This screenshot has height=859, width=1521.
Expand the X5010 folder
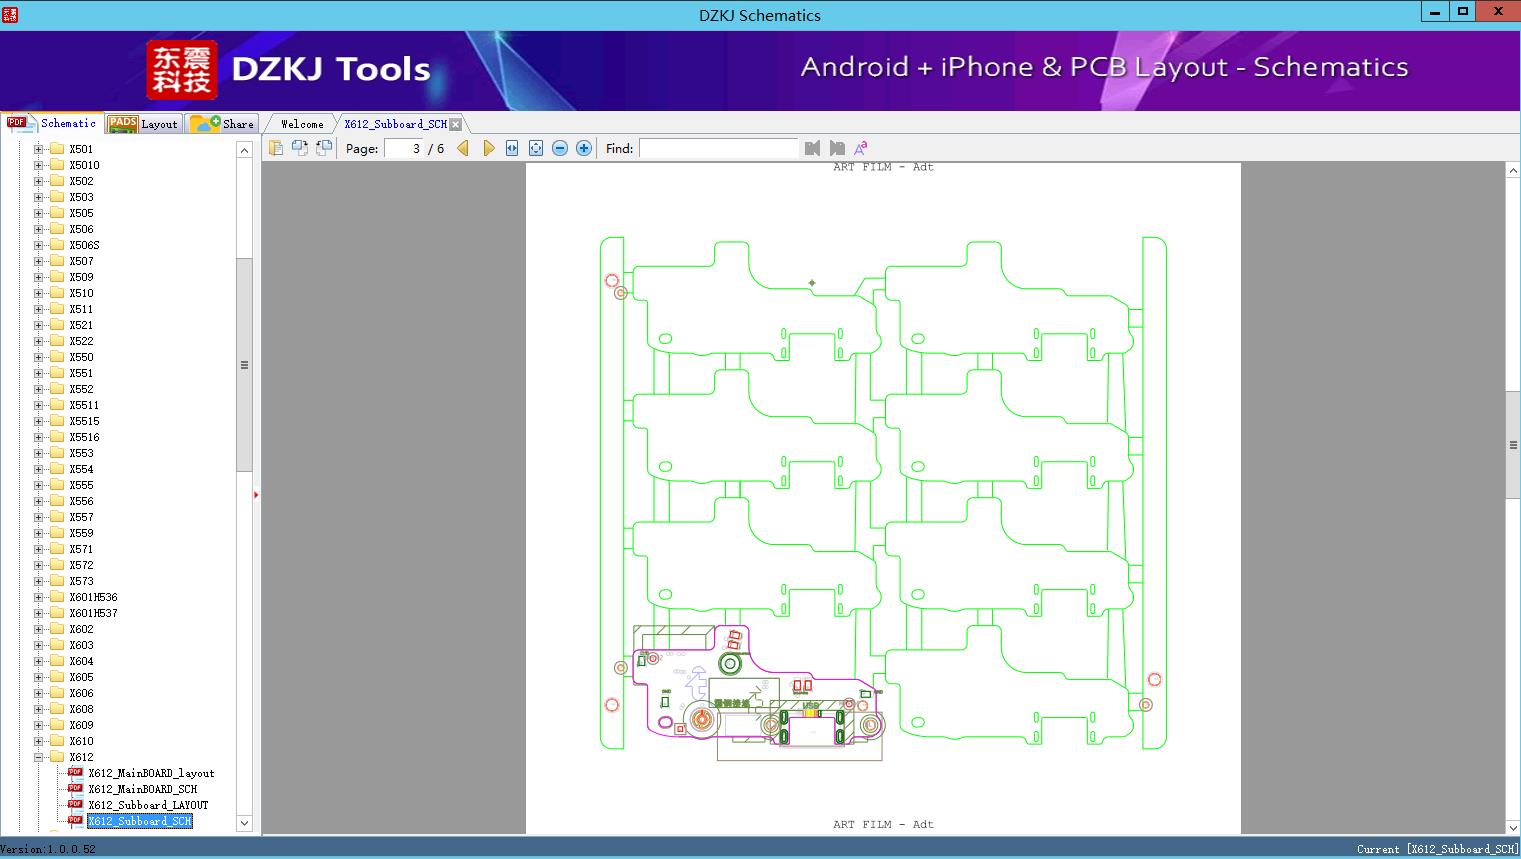pyautogui.click(x=39, y=165)
